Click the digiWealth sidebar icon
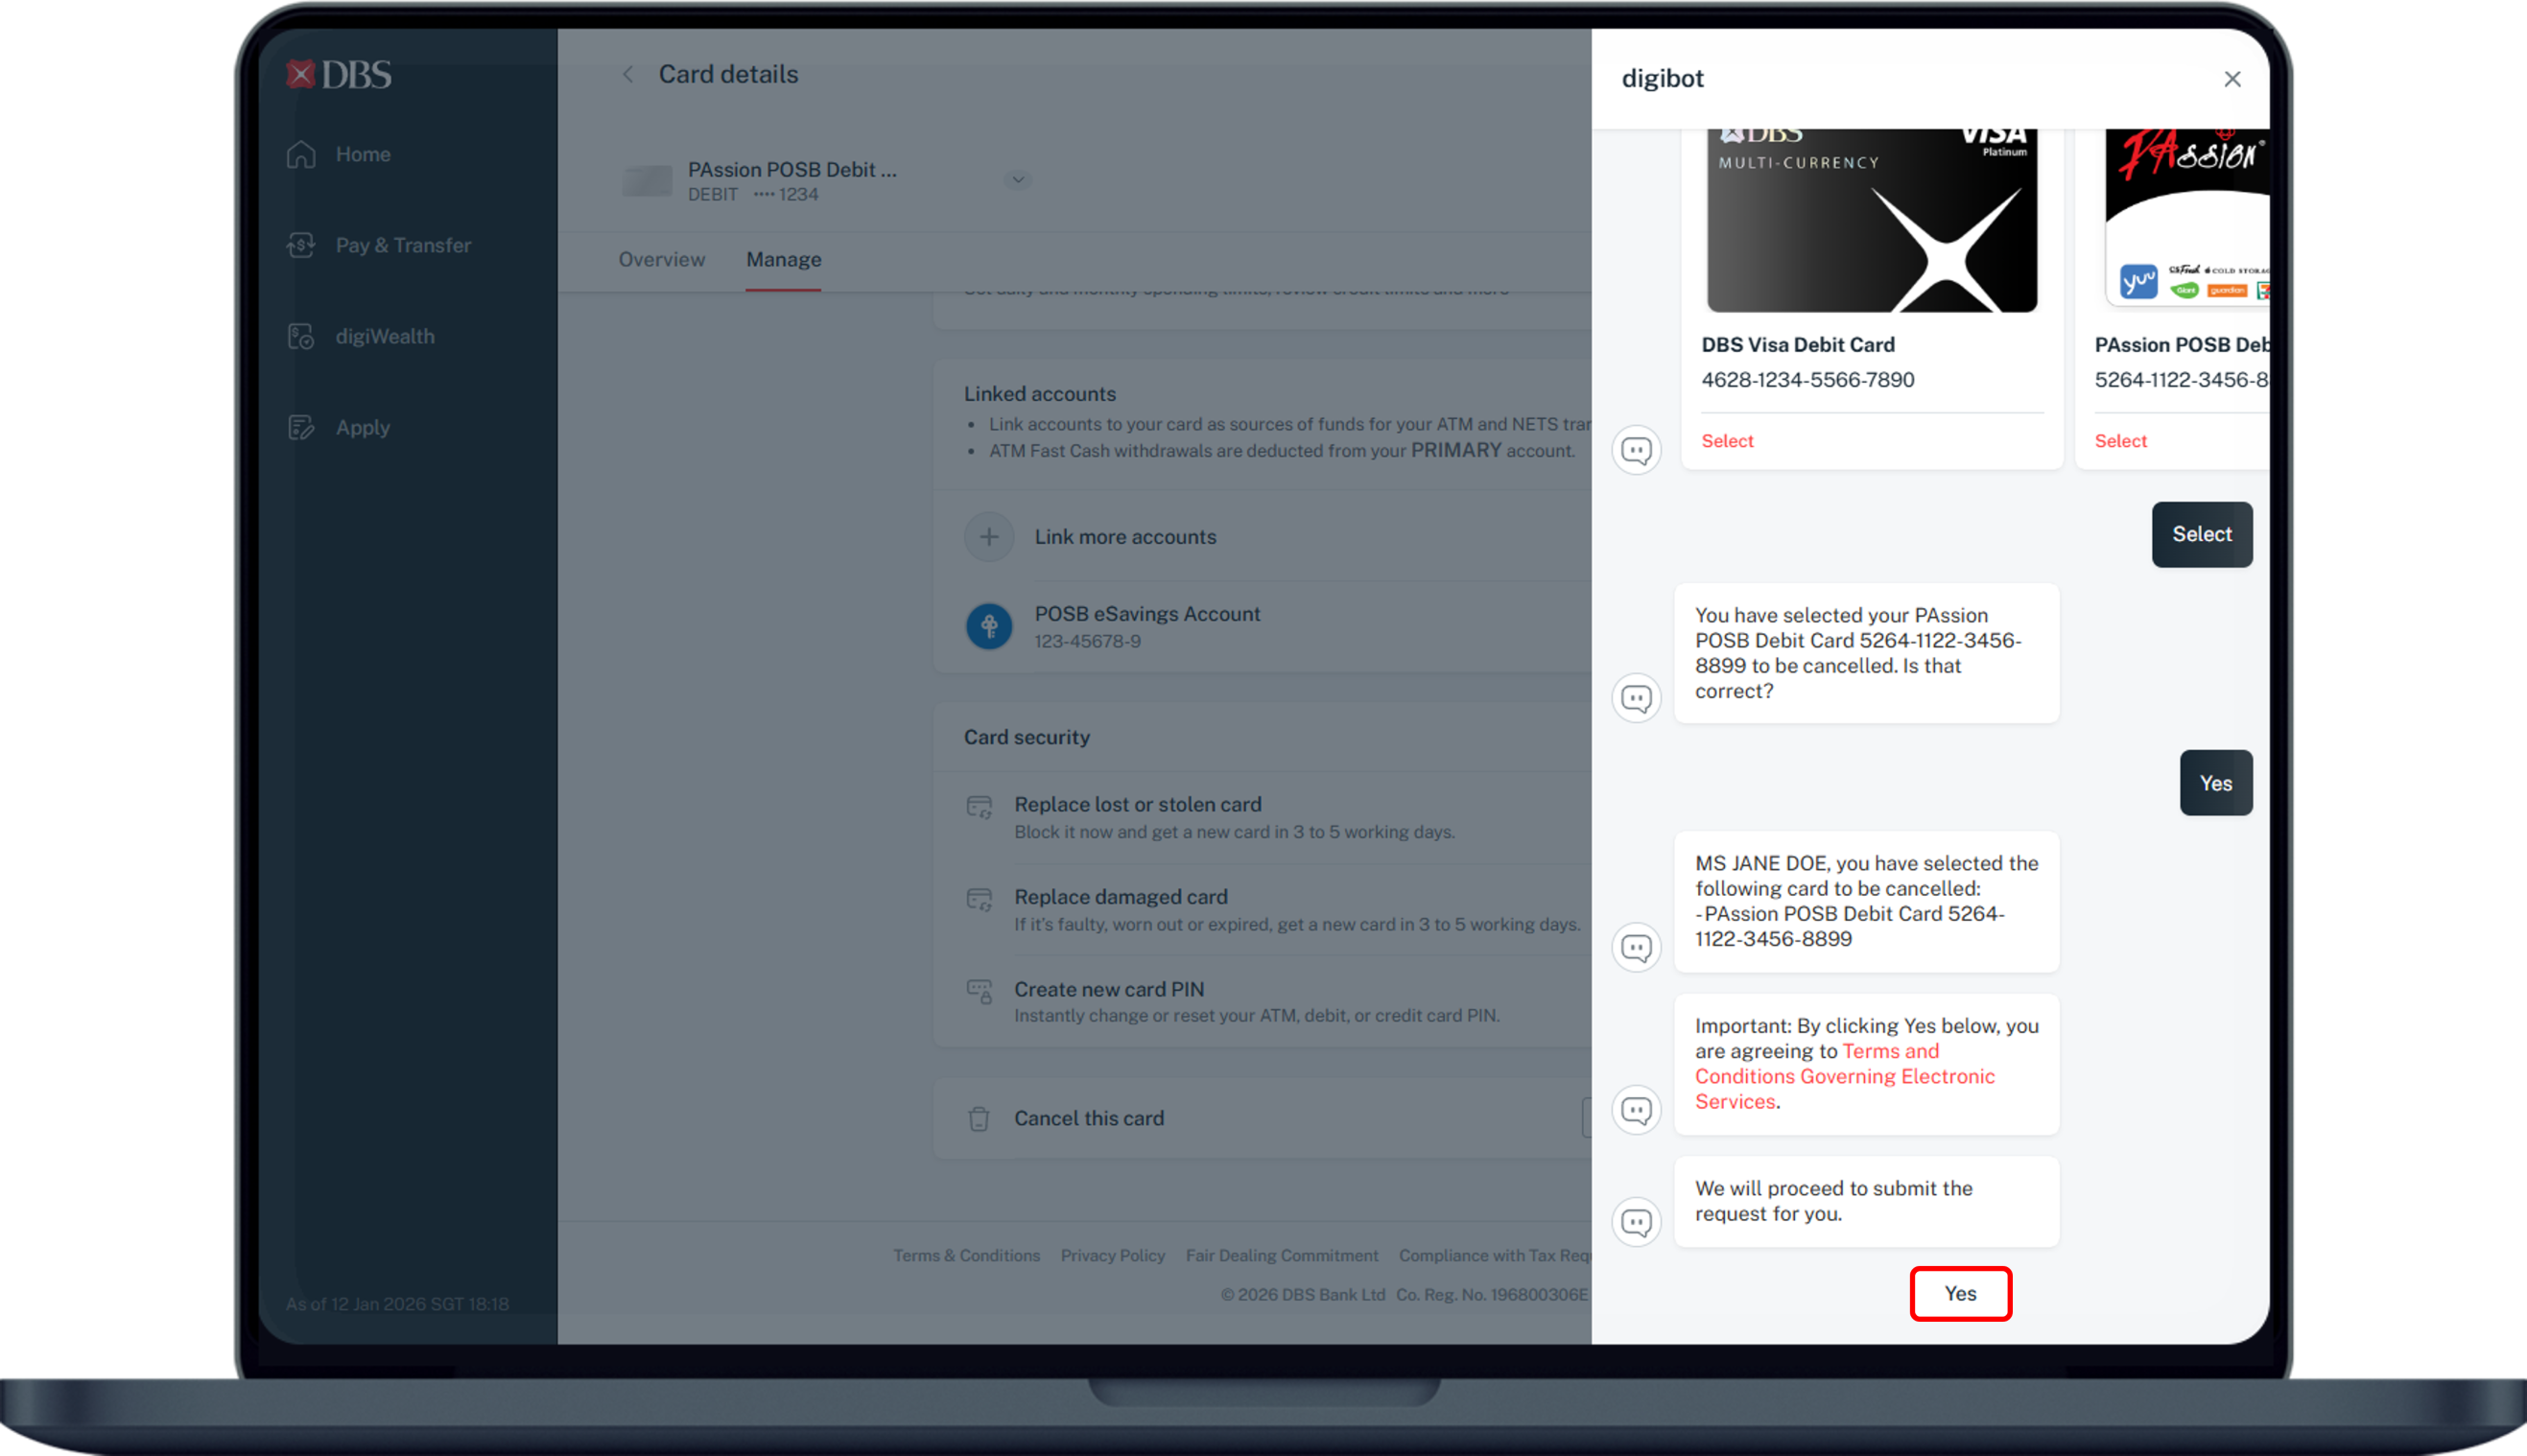 click(x=301, y=337)
